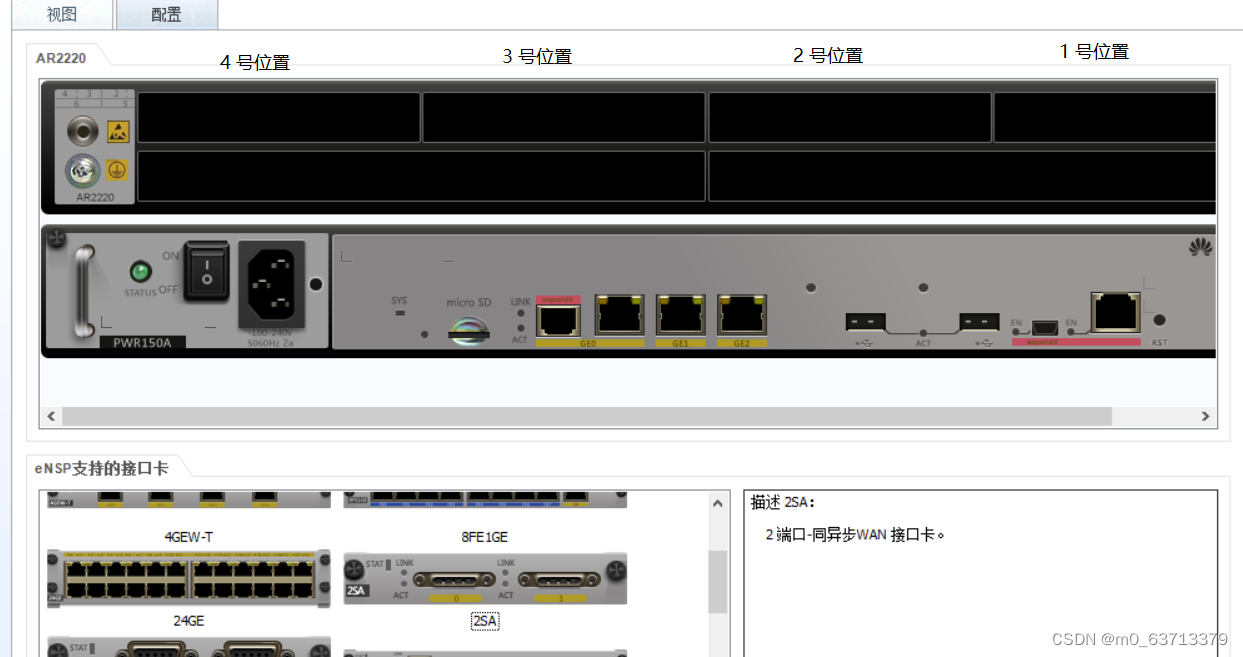Select the wide lower slot on the right half
Screen dimensions: 1243x657
pyautogui.click(x=962, y=176)
